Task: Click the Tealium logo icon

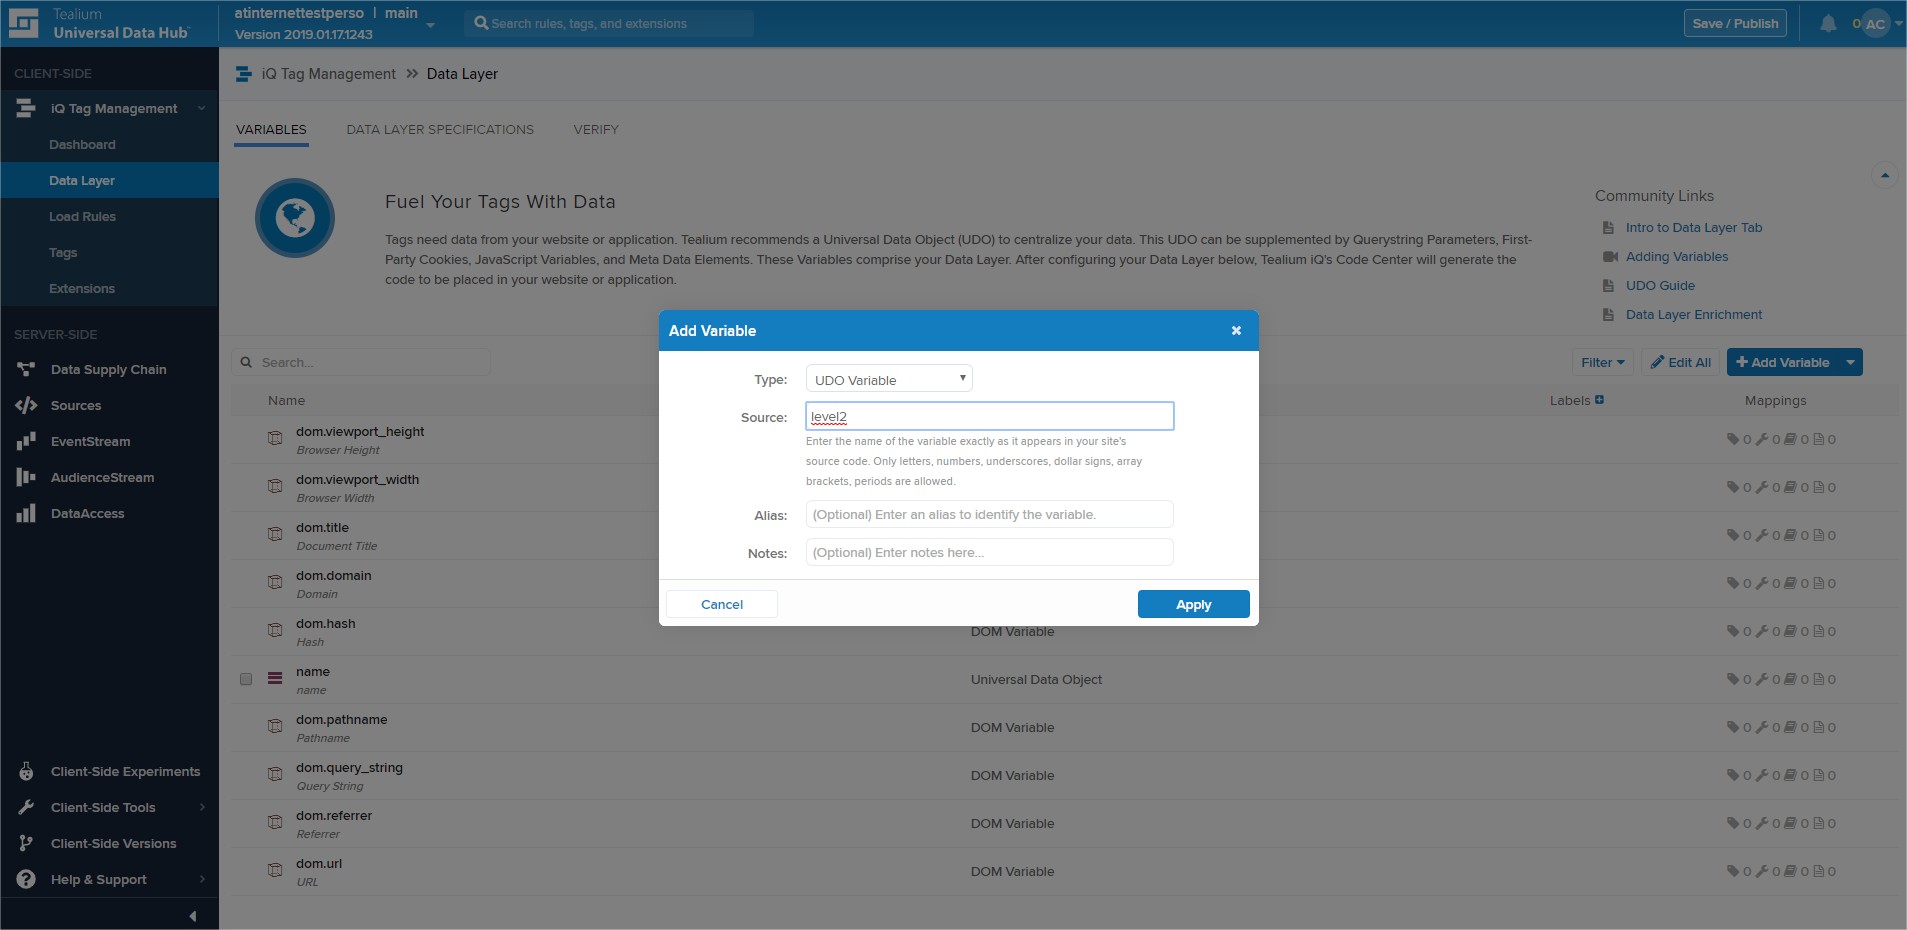Action: point(23,23)
